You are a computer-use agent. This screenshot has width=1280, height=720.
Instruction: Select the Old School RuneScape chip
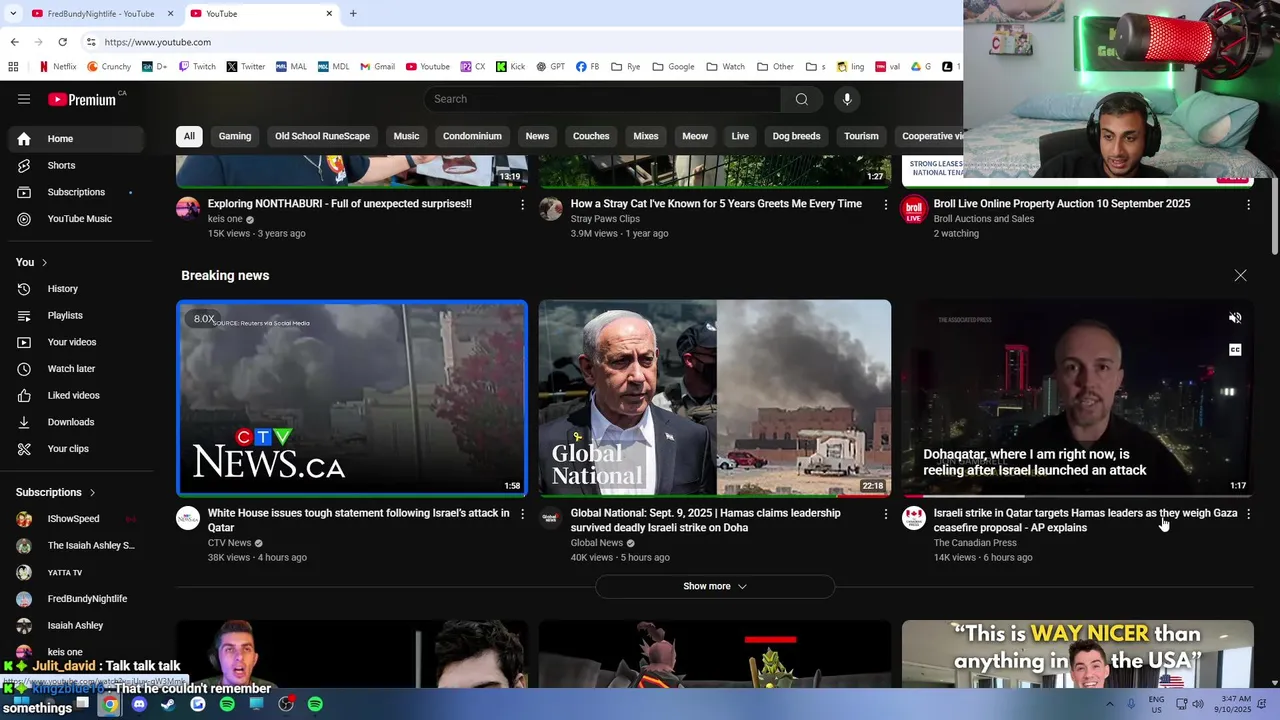(x=322, y=136)
